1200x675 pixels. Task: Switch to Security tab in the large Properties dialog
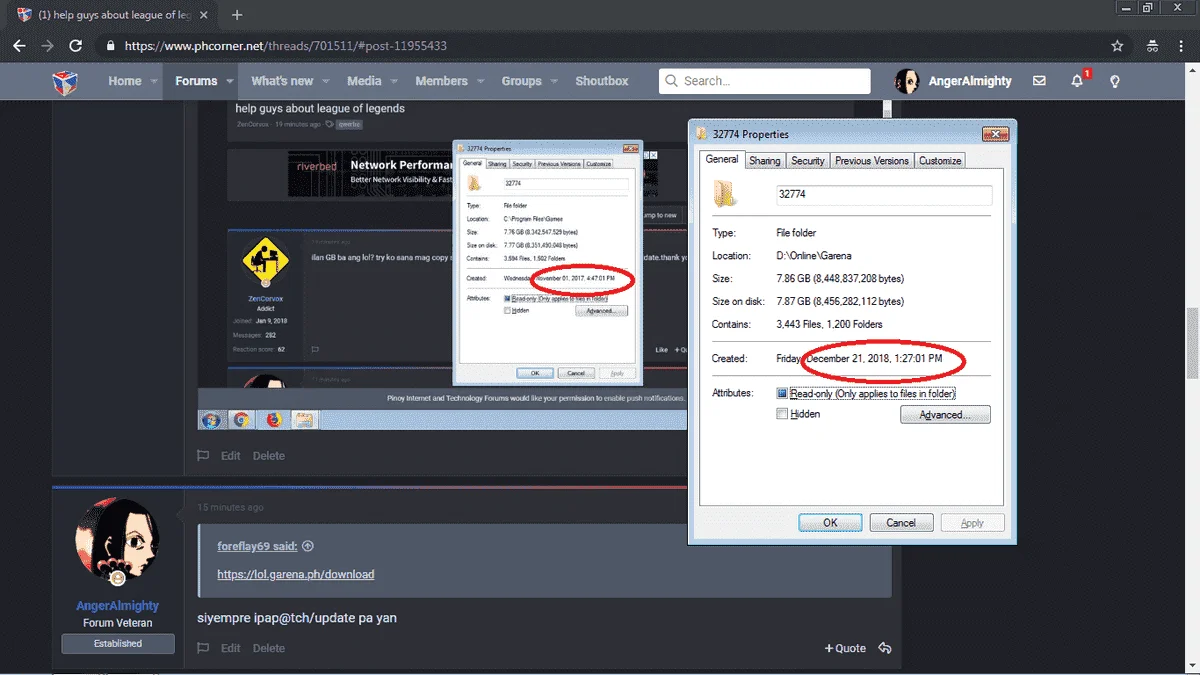[808, 160]
